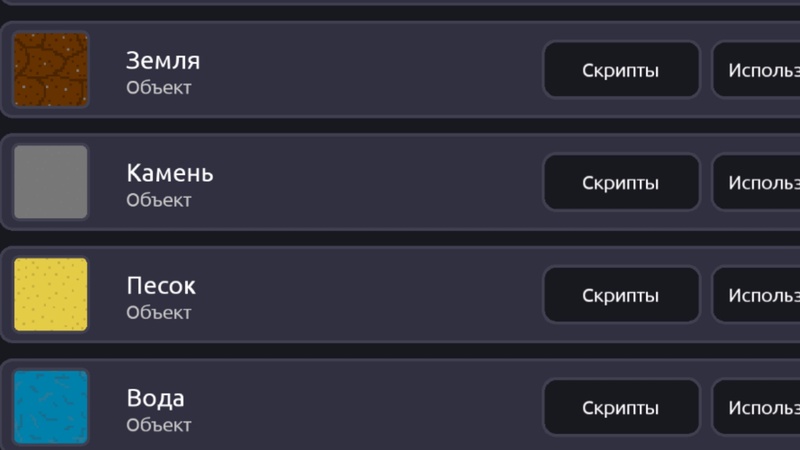800x450 pixels.
Task: Click the Использ button in Песок row
Action: pyautogui.click(x=756, y=294)
